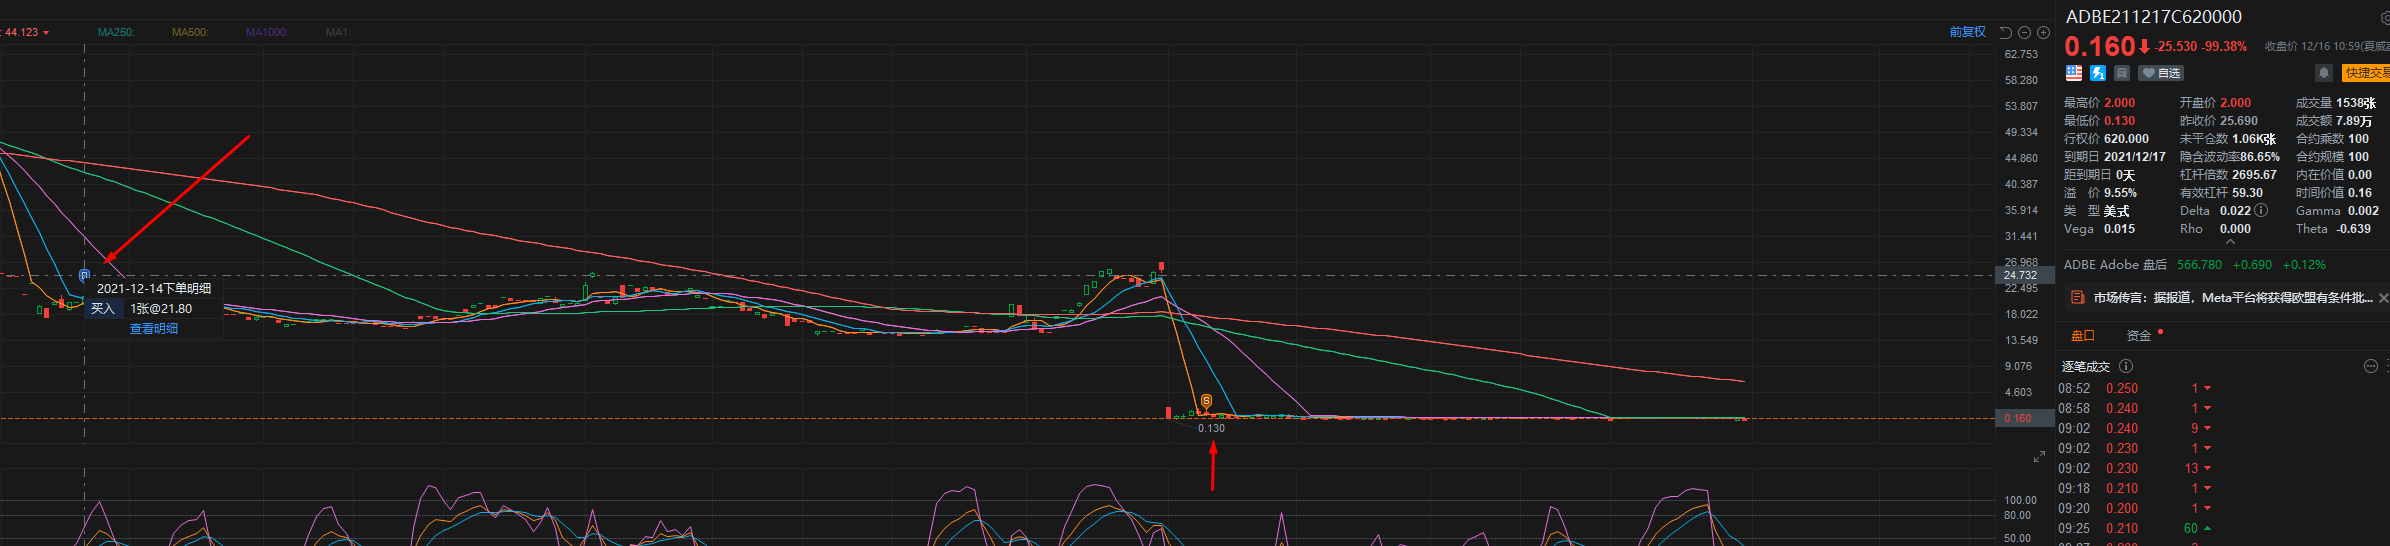Viewport: 2390px width, 546px height.
Task: Open 查看明细 link in order tooltip
Action: click(153, 329)
